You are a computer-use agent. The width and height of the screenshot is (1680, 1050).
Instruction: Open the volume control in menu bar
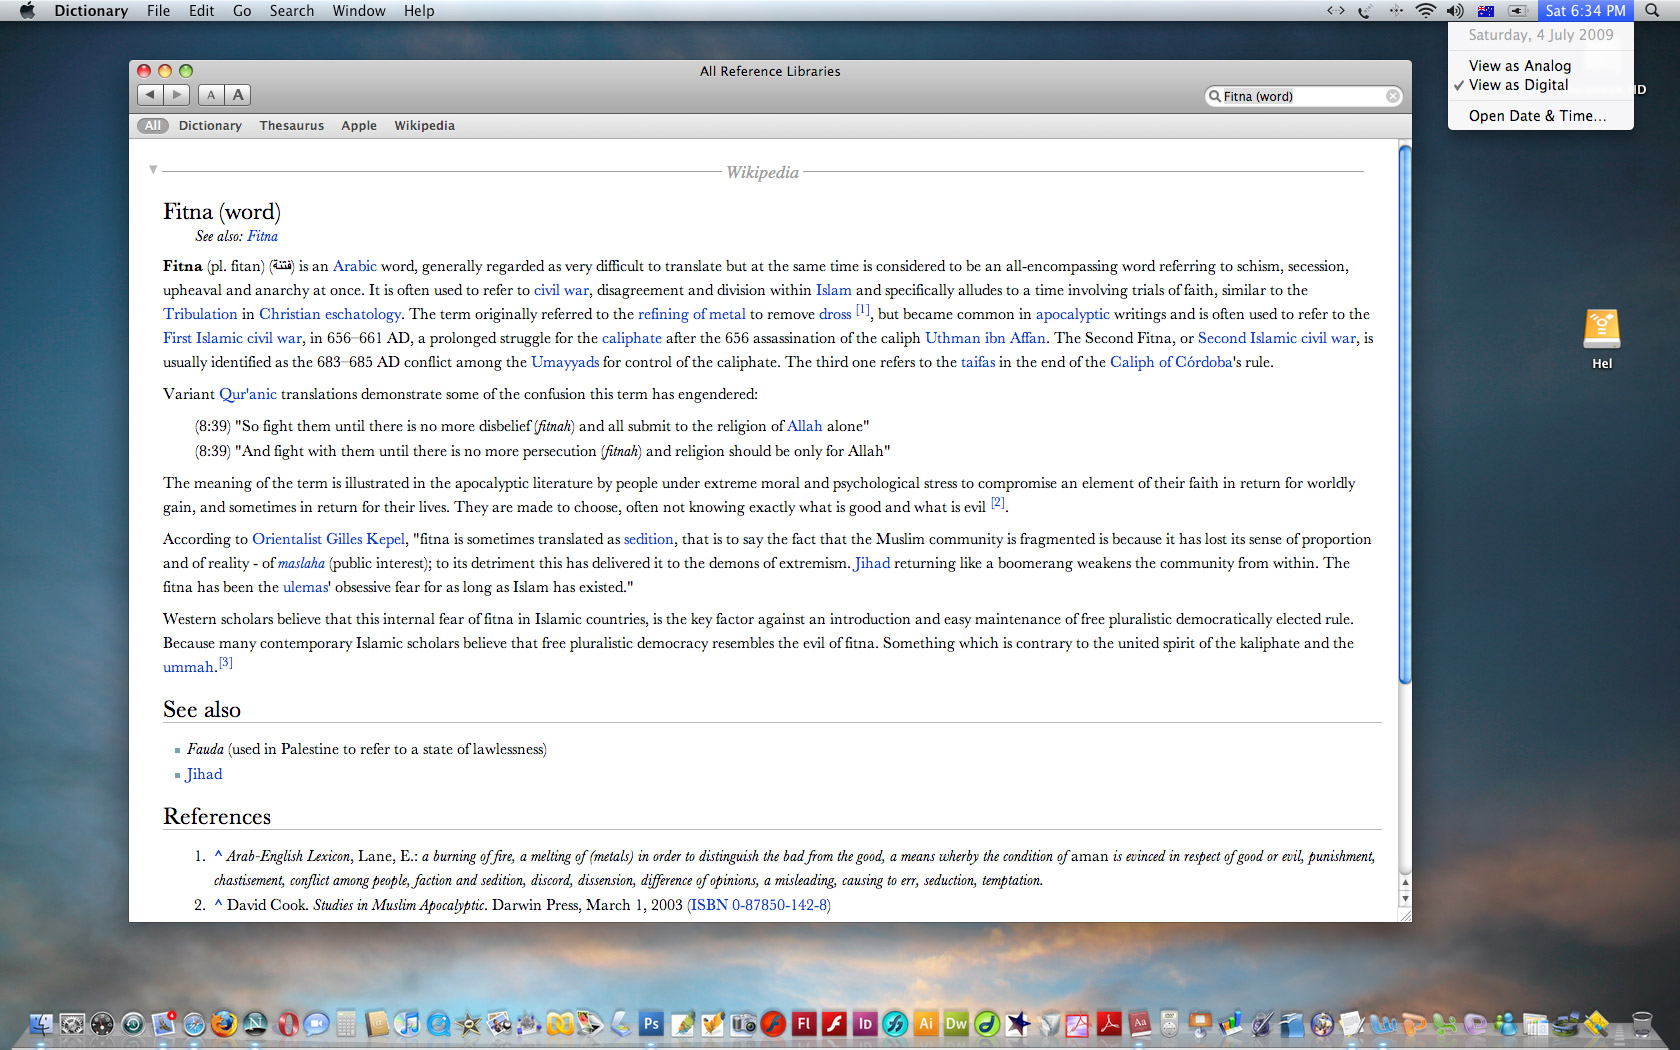[x=1455, y=11]
